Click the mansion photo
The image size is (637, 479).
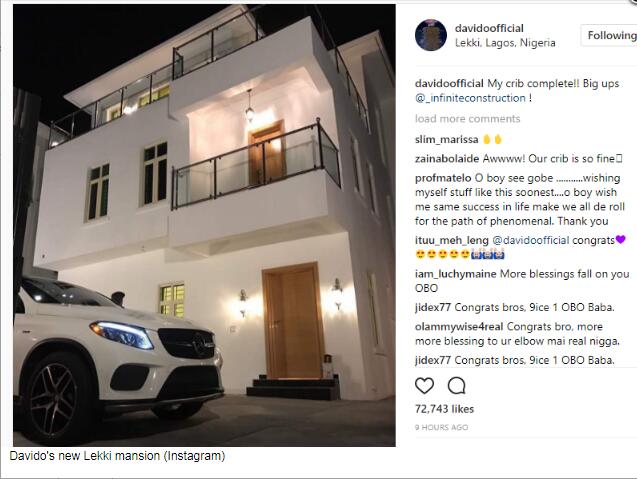coord(204,225)
